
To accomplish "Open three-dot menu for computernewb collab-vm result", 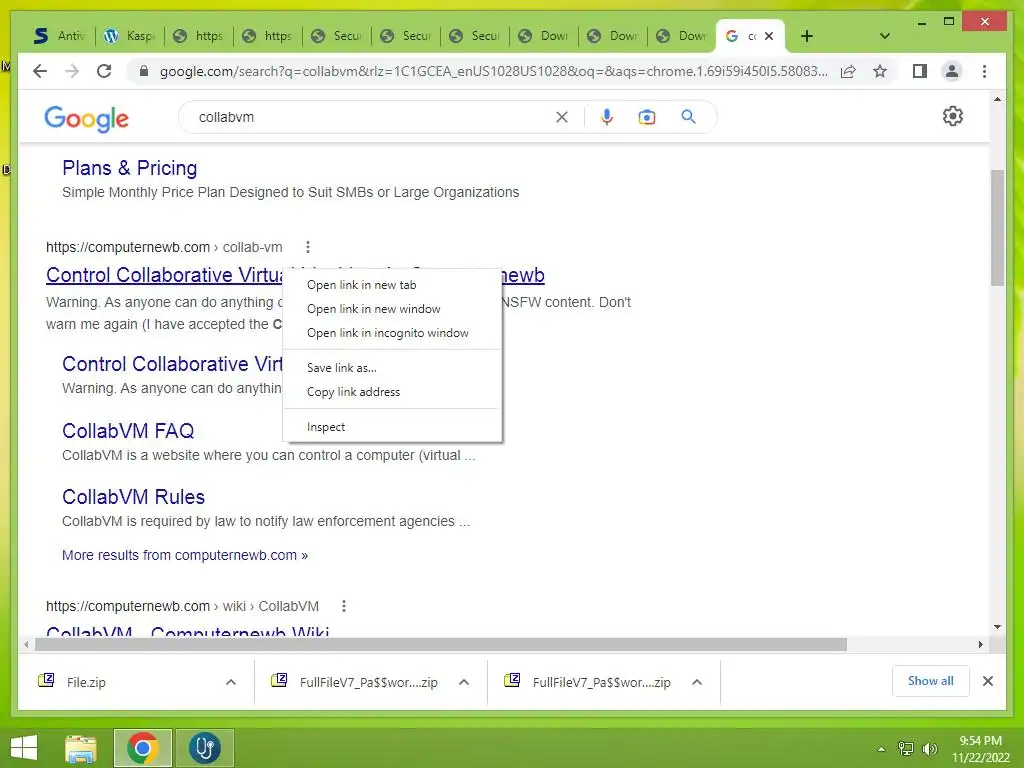I will click(x=308, y=247).
